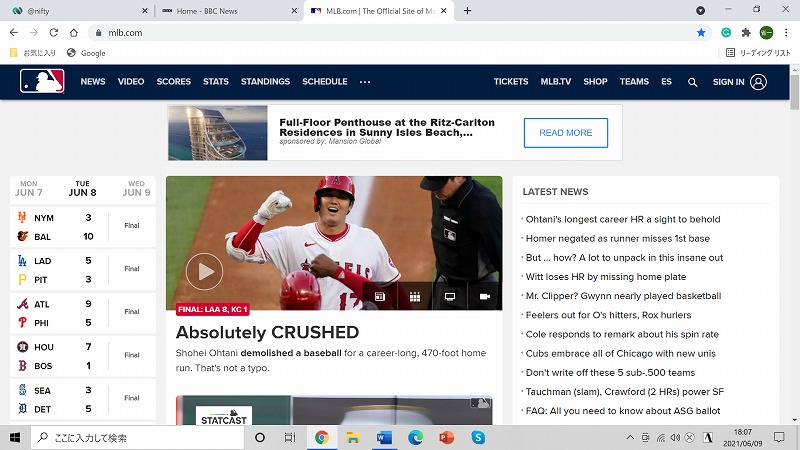This screenshot has height=450, width=800.
Task: Click the Windows taskbar search box
Action: point(137,438)
